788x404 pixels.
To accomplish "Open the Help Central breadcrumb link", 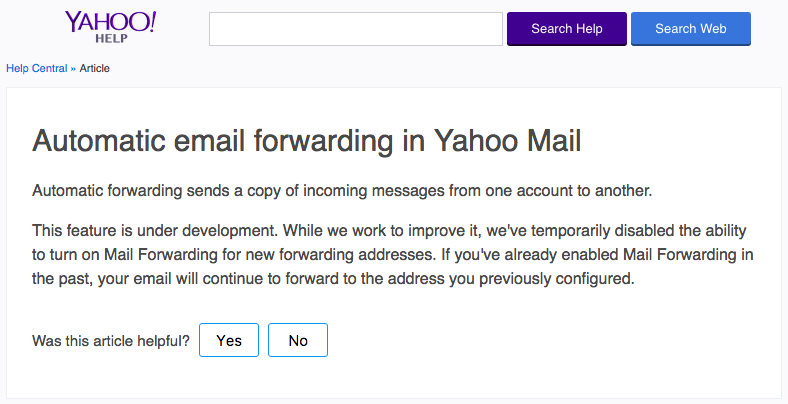I will pos(36,68).
